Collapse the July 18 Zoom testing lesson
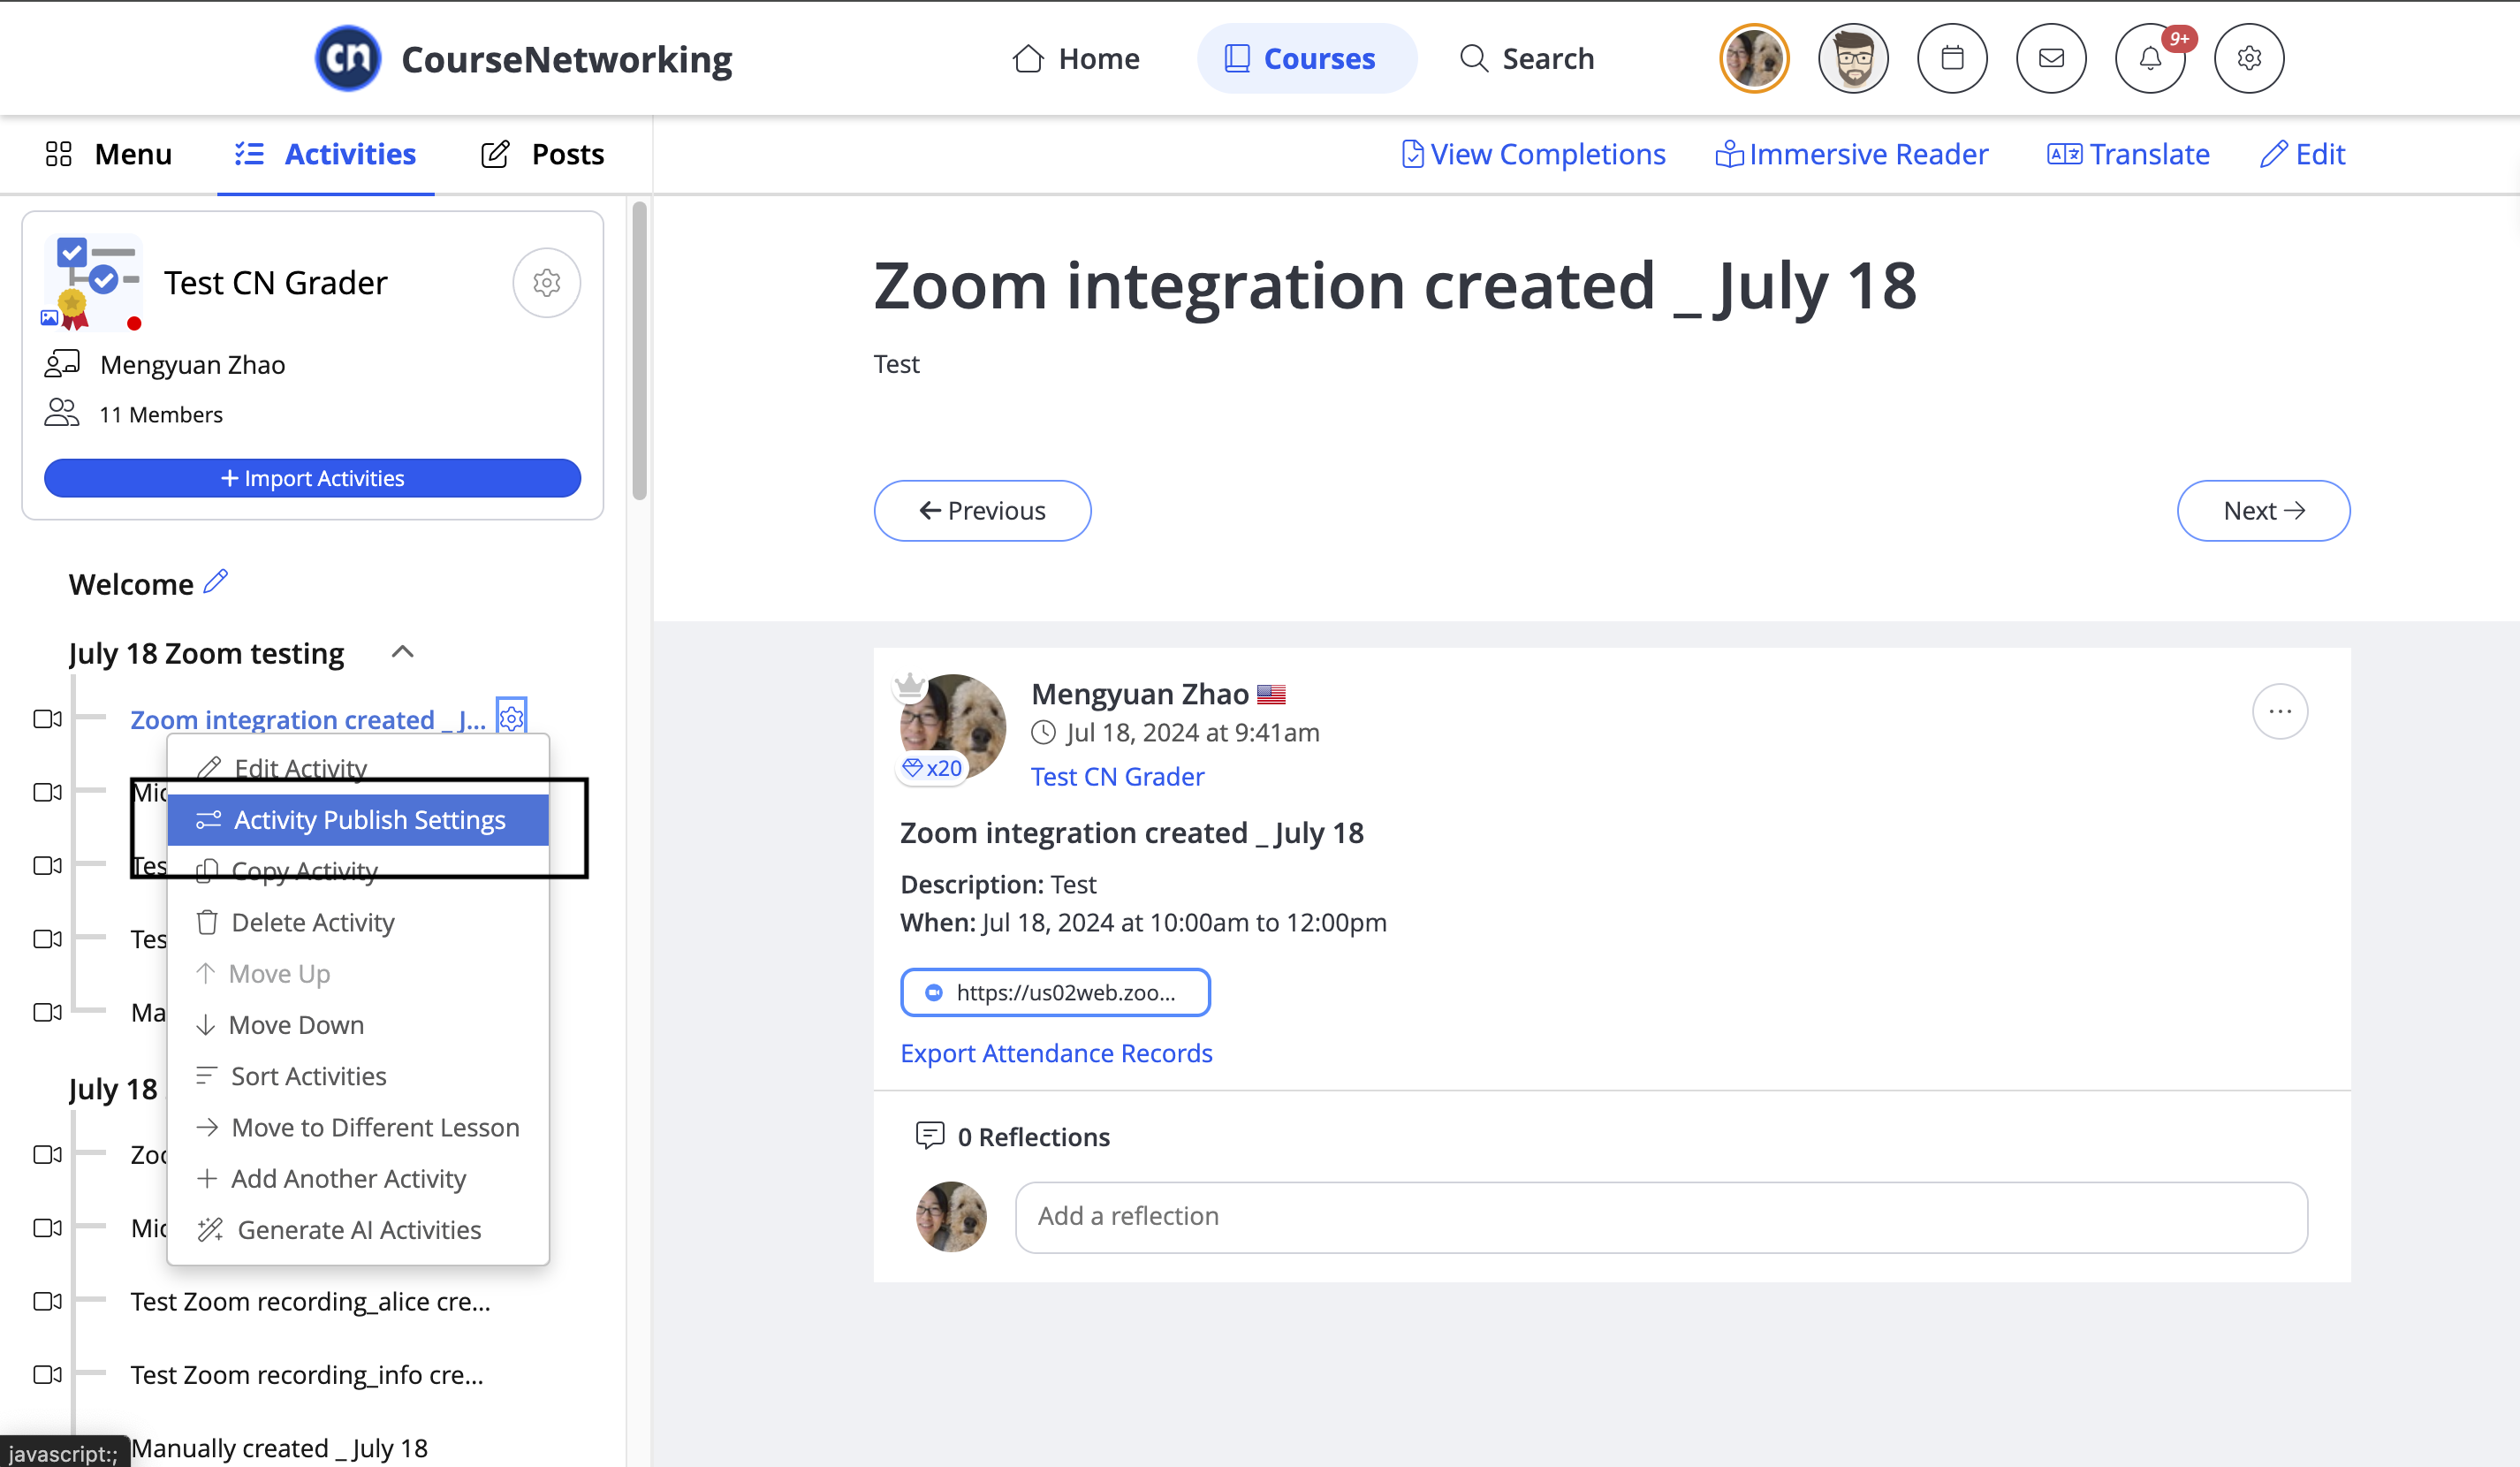 pyautogui.click(x=402, y=652)
